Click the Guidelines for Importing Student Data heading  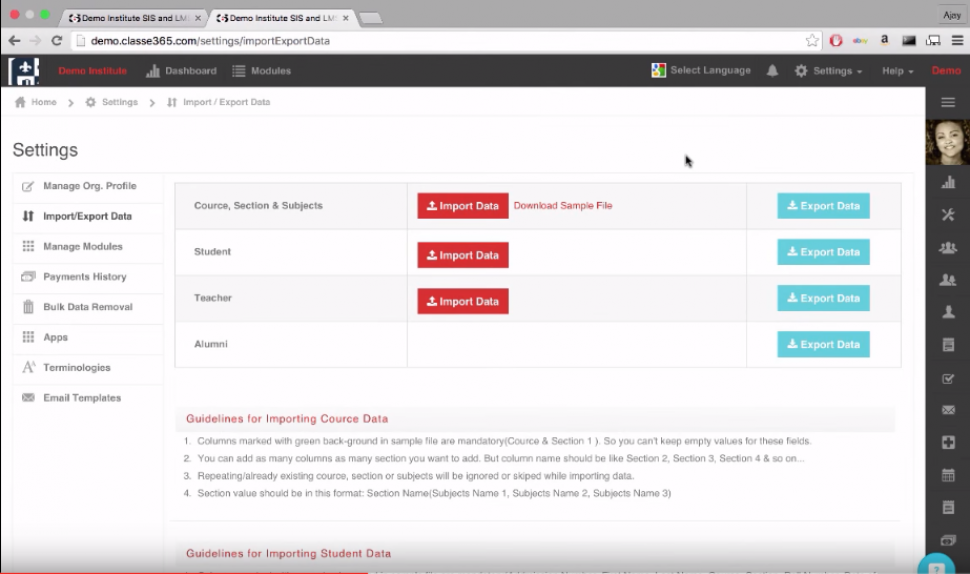(x=288, y=554)
